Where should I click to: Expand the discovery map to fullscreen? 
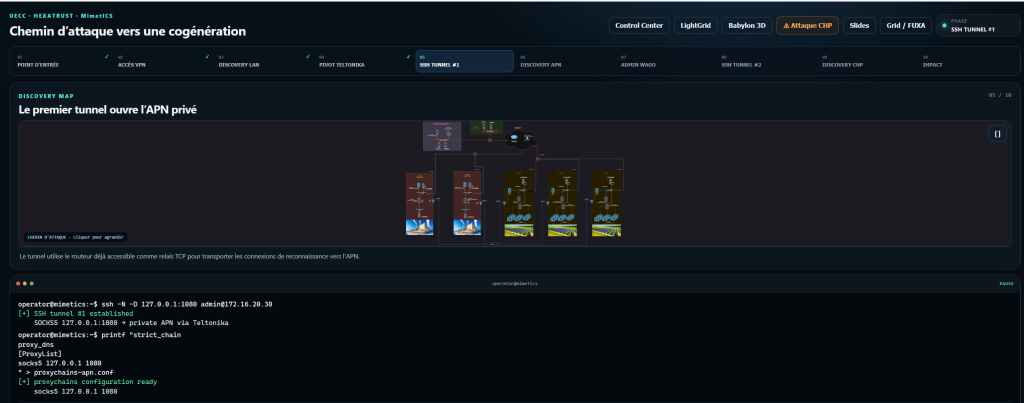[997, 133]
